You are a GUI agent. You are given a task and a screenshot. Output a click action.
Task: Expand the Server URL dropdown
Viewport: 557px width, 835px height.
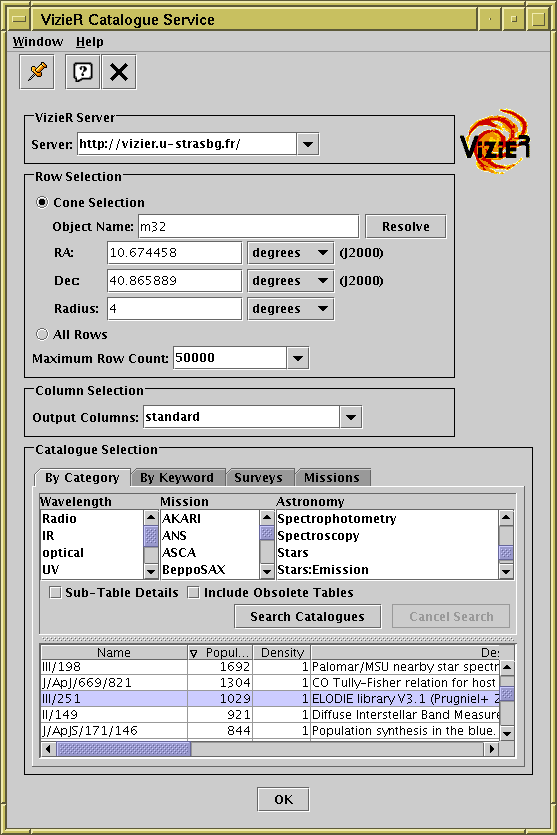[308, 144]
